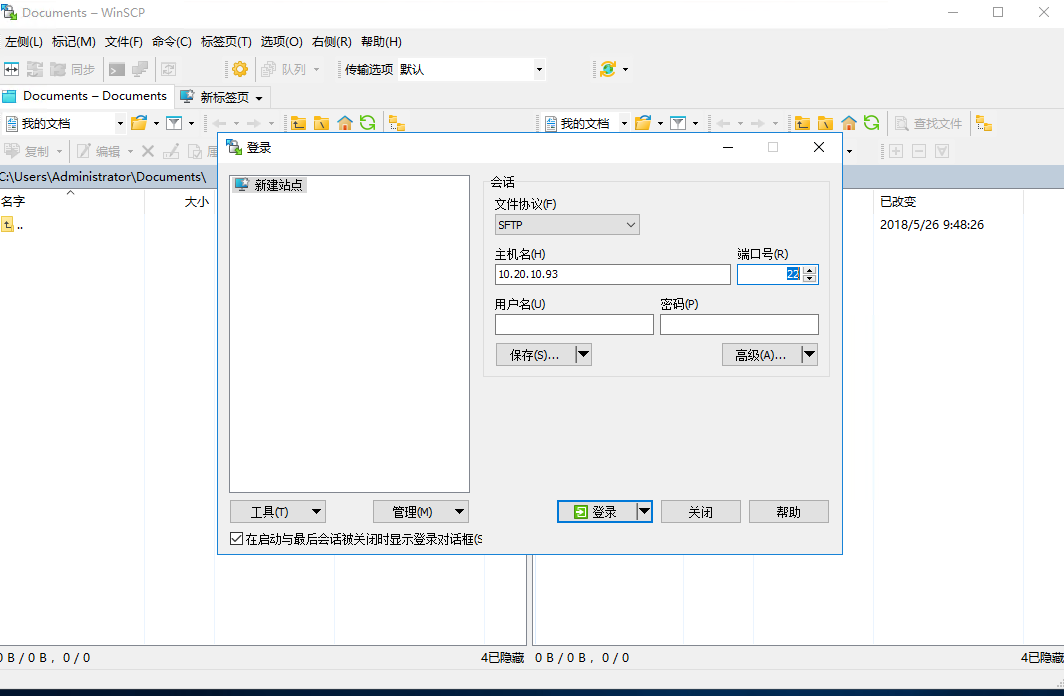Open the 标签页(T) menu
The width and height of the screenshot is (1064, 696).
(x=226, y=42)
